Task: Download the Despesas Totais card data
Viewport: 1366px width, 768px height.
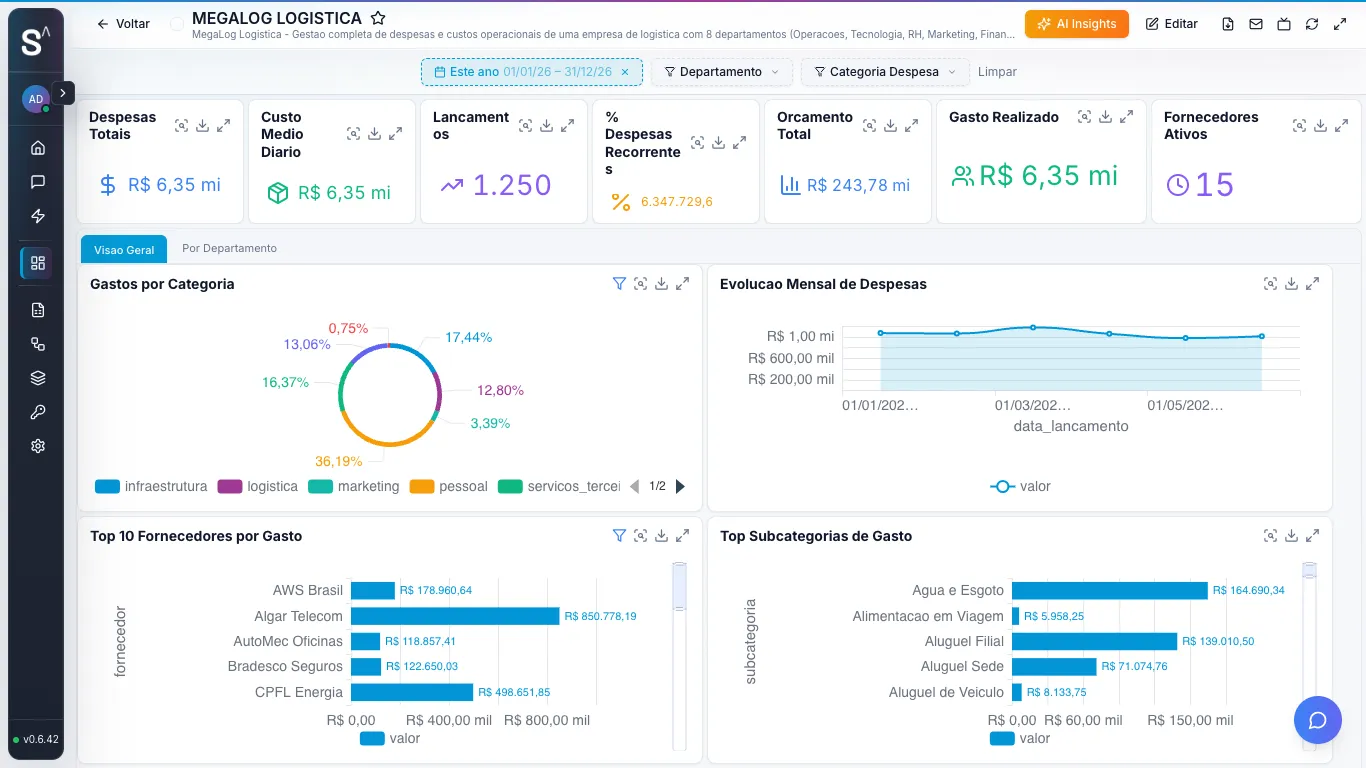Action: point(202,126)
